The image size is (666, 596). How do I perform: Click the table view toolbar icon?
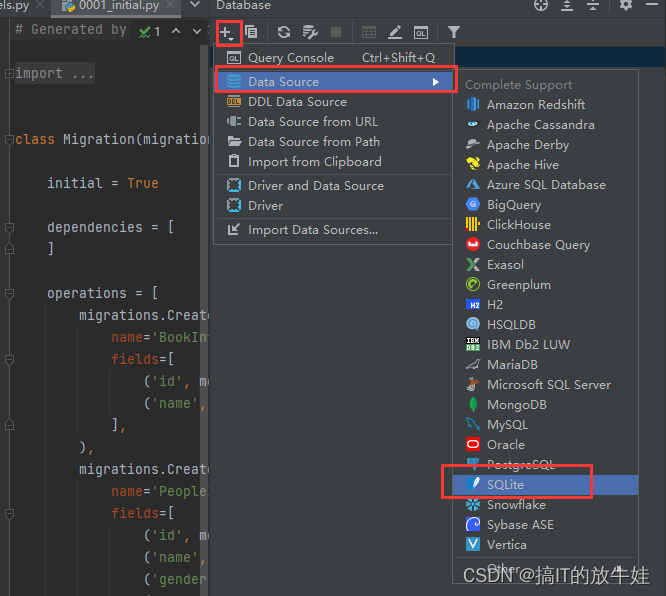coord(369,32)
